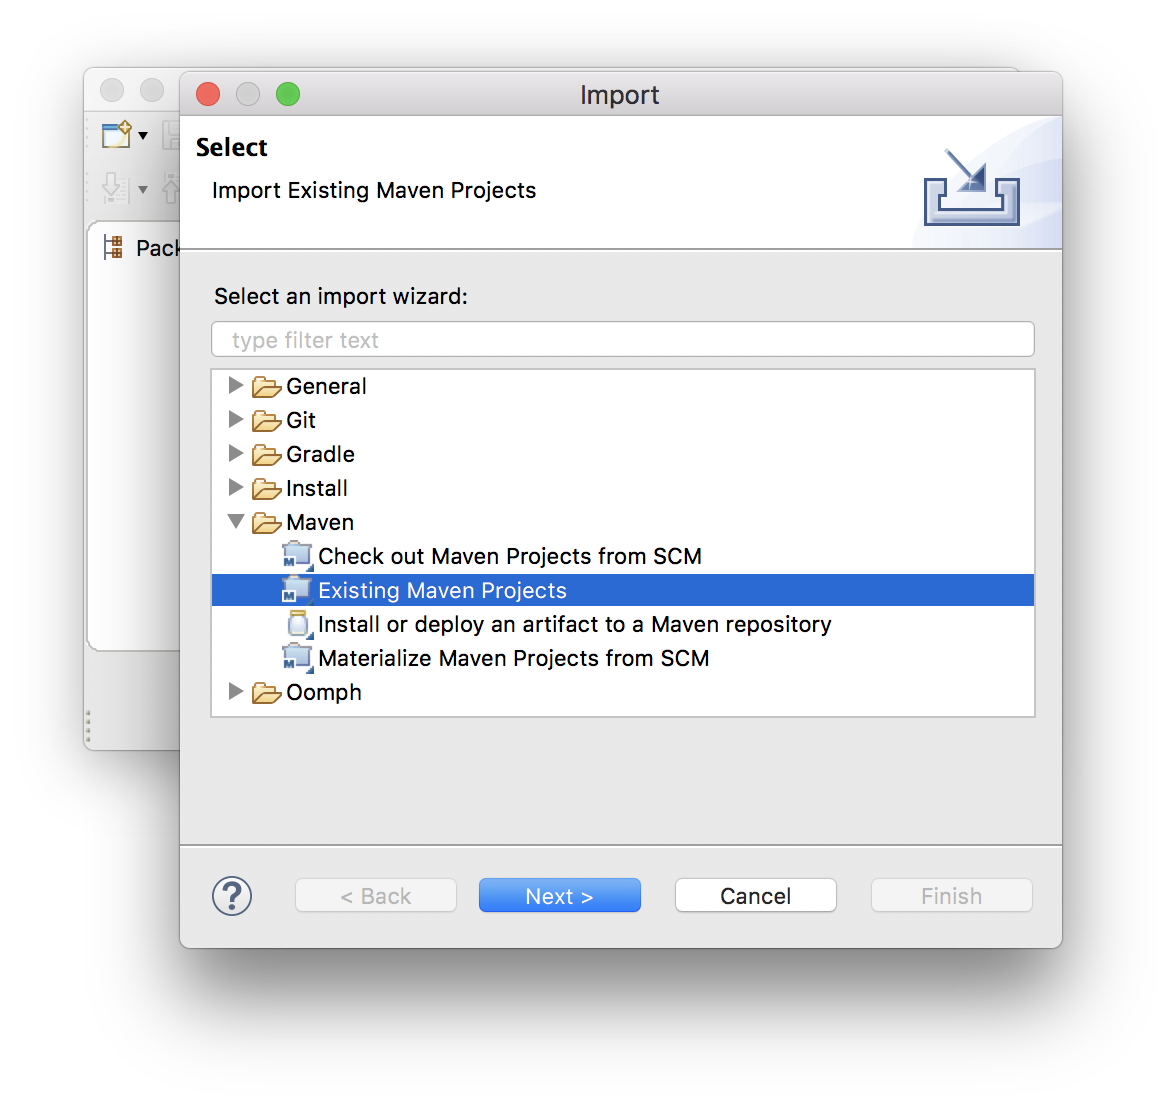1174x1108 pixels.
Task: Select Check out Maven Projects from SCM
Action: click(x=510, y=556)
